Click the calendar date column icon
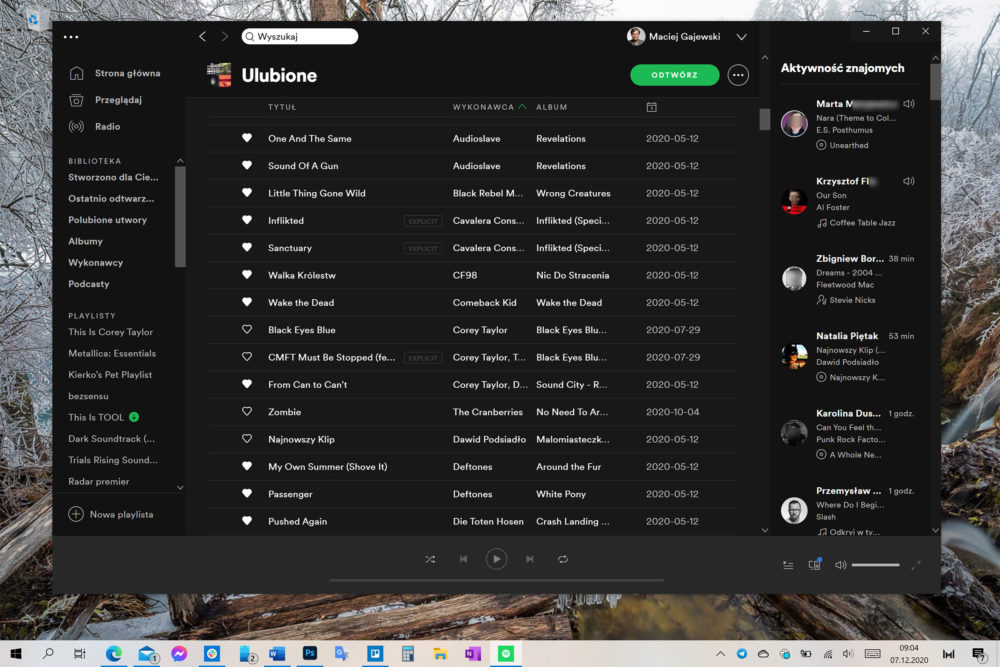This screenshot has height=667, width=1000. tap(651, 107)
